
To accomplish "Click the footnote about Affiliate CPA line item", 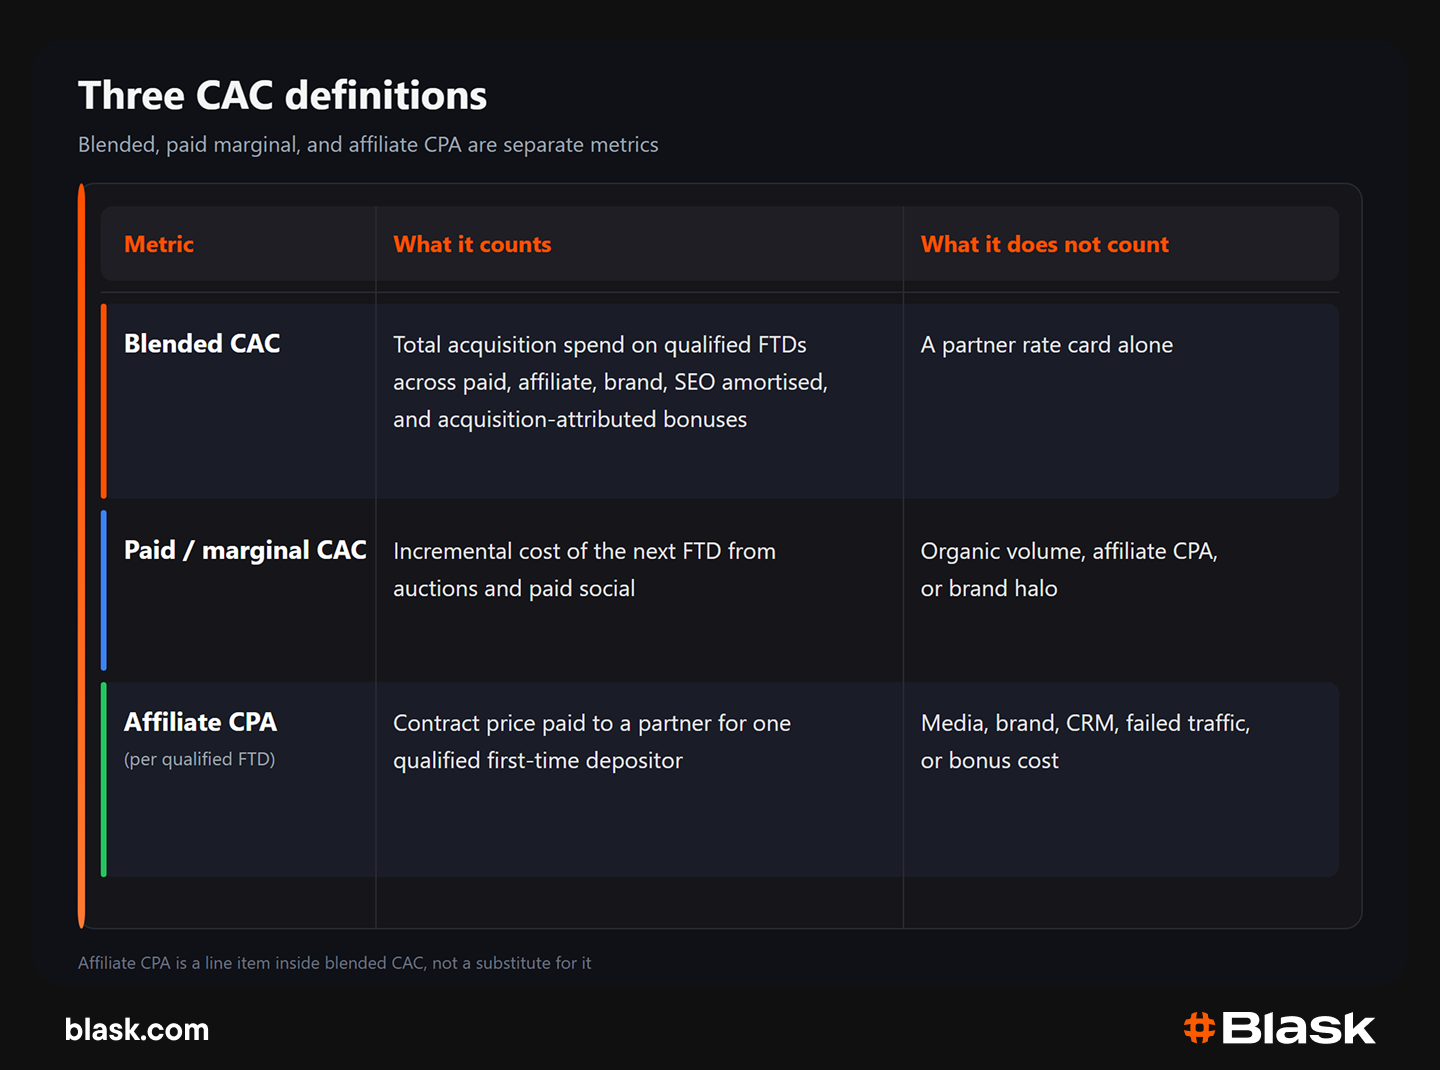I will (x=335, y=963).
